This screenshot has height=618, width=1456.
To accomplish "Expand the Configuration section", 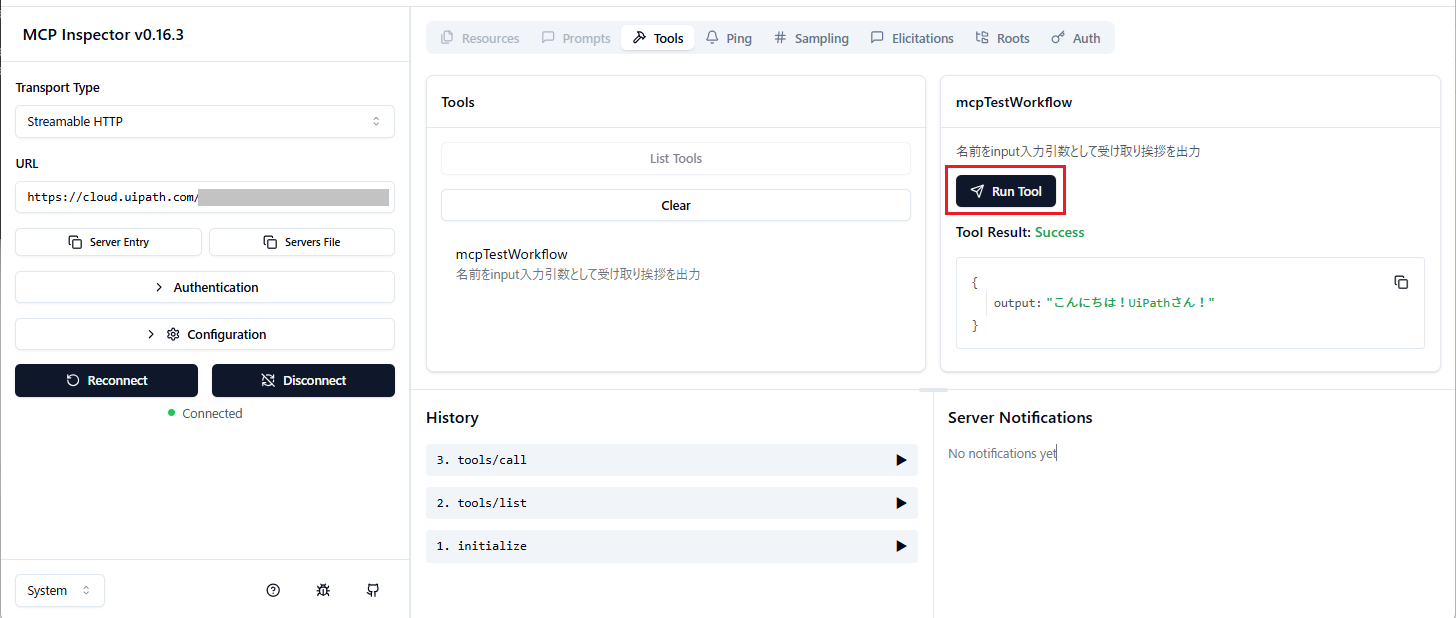I will pos(205,334).
